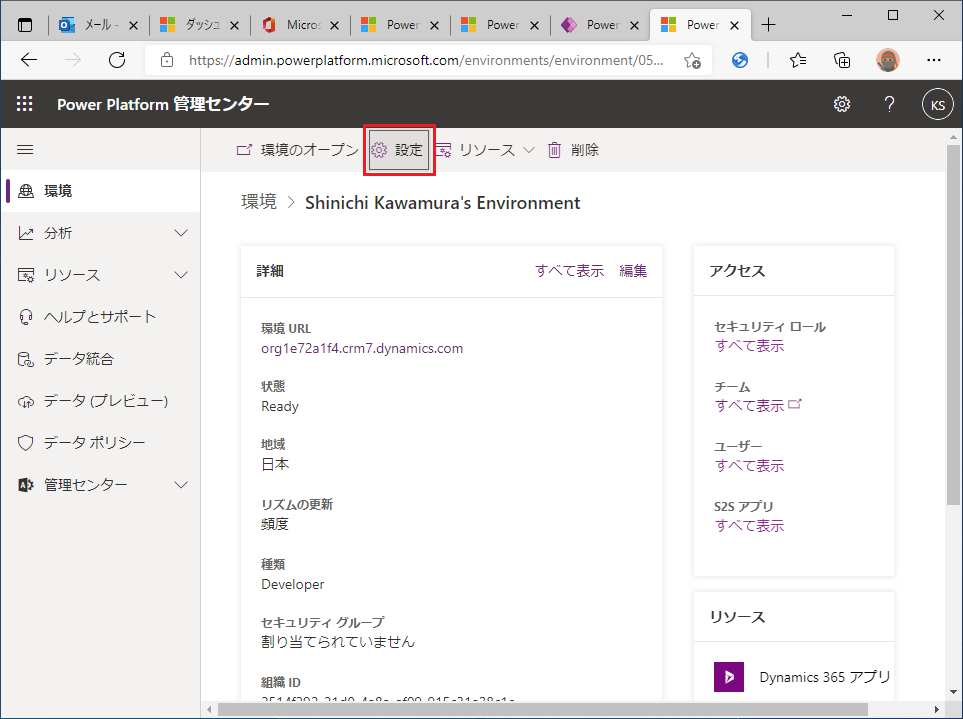Add this page to favorites star icon

coord(692,60)
